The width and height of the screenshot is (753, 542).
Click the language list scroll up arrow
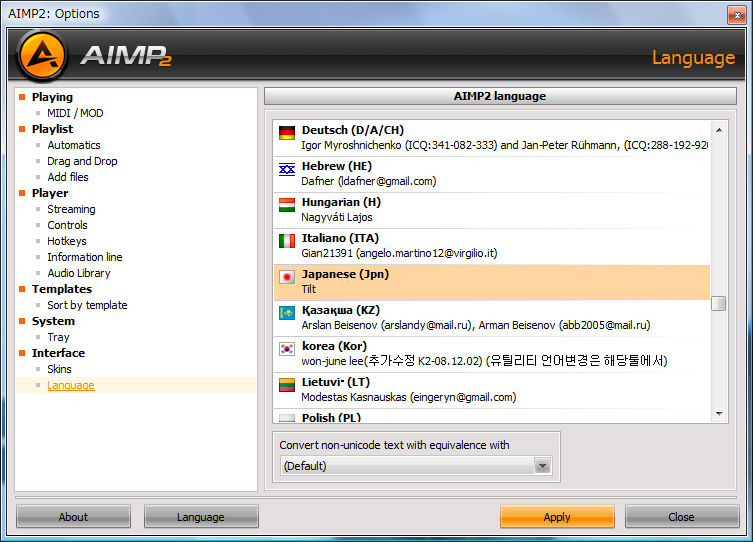(x=719, y=130)
